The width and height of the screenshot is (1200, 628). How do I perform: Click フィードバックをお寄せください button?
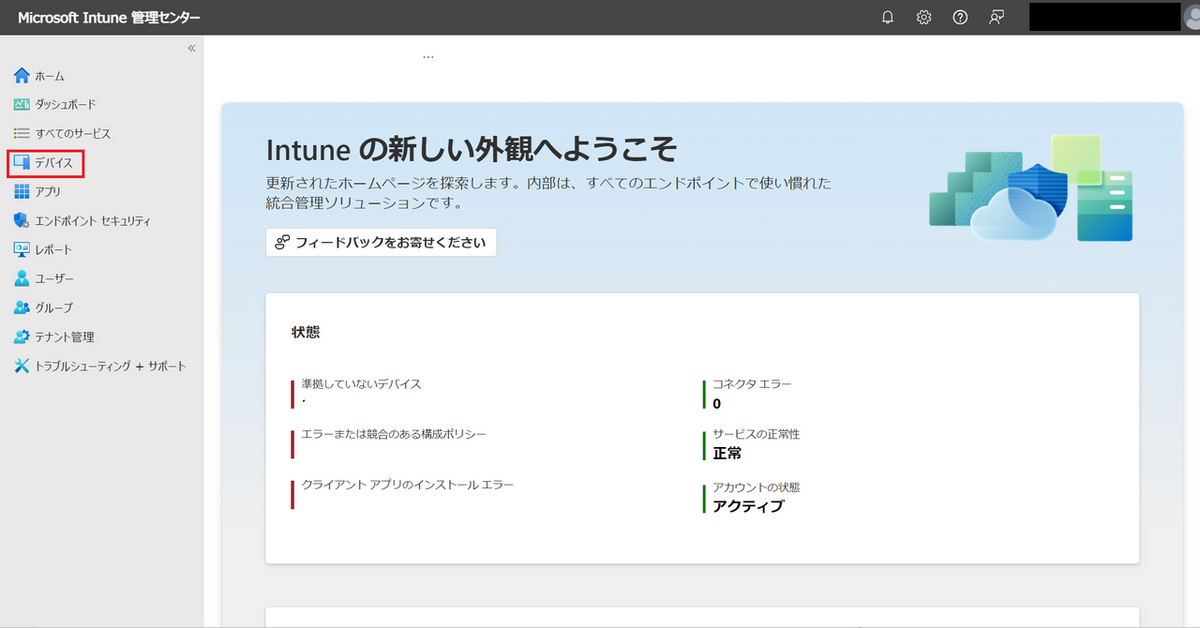(381, 243)
